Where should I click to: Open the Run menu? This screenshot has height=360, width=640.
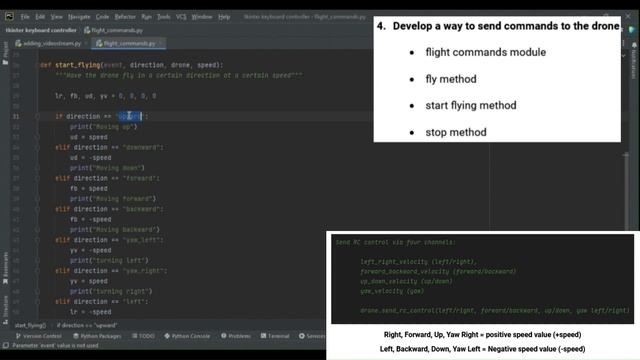[x=147, y=17]
